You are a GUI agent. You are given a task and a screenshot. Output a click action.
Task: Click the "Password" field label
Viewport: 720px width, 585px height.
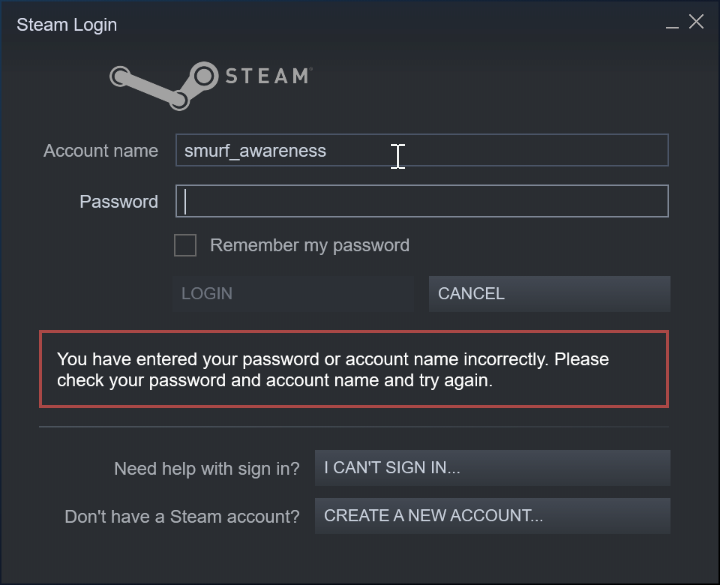118,201
